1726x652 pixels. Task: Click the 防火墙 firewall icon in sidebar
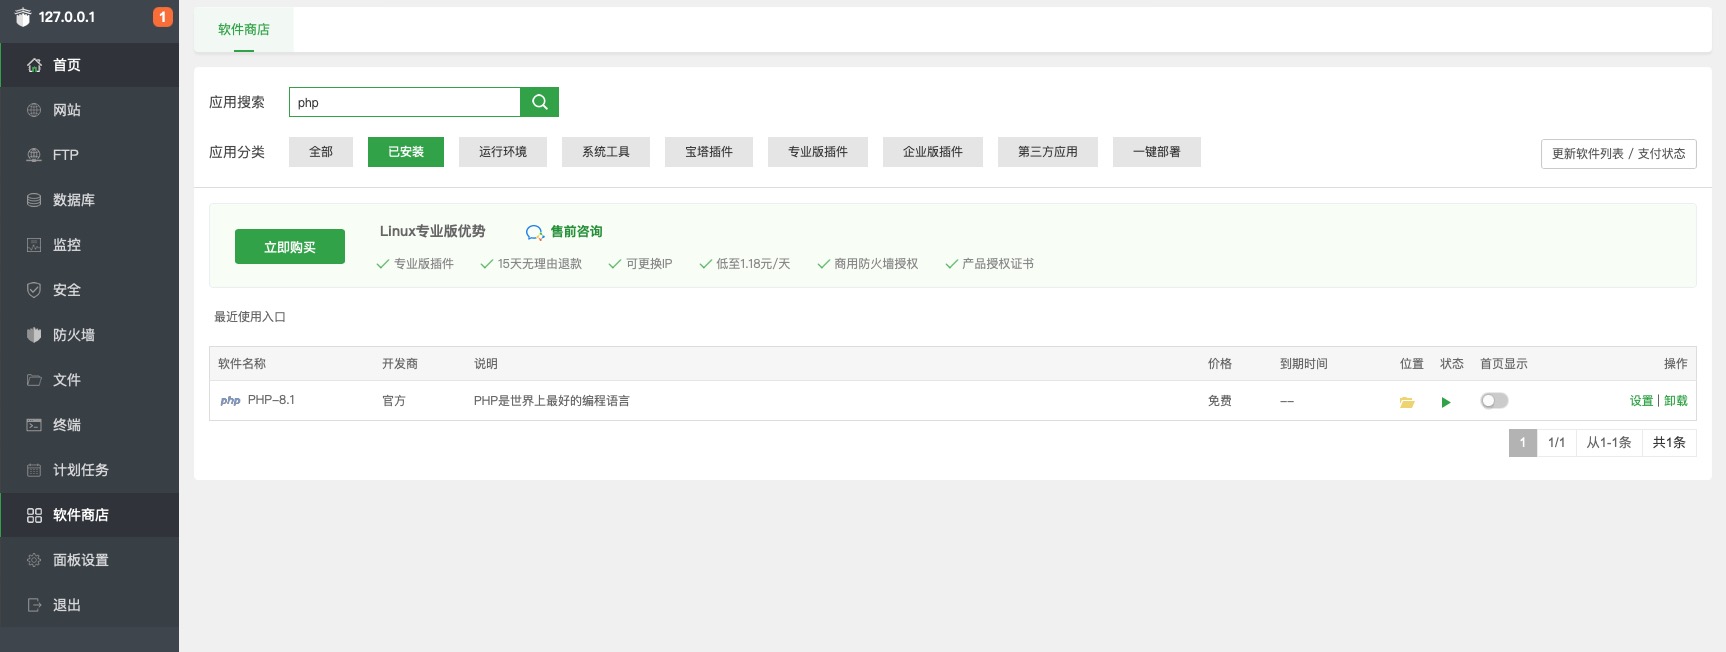click(34, 335)
